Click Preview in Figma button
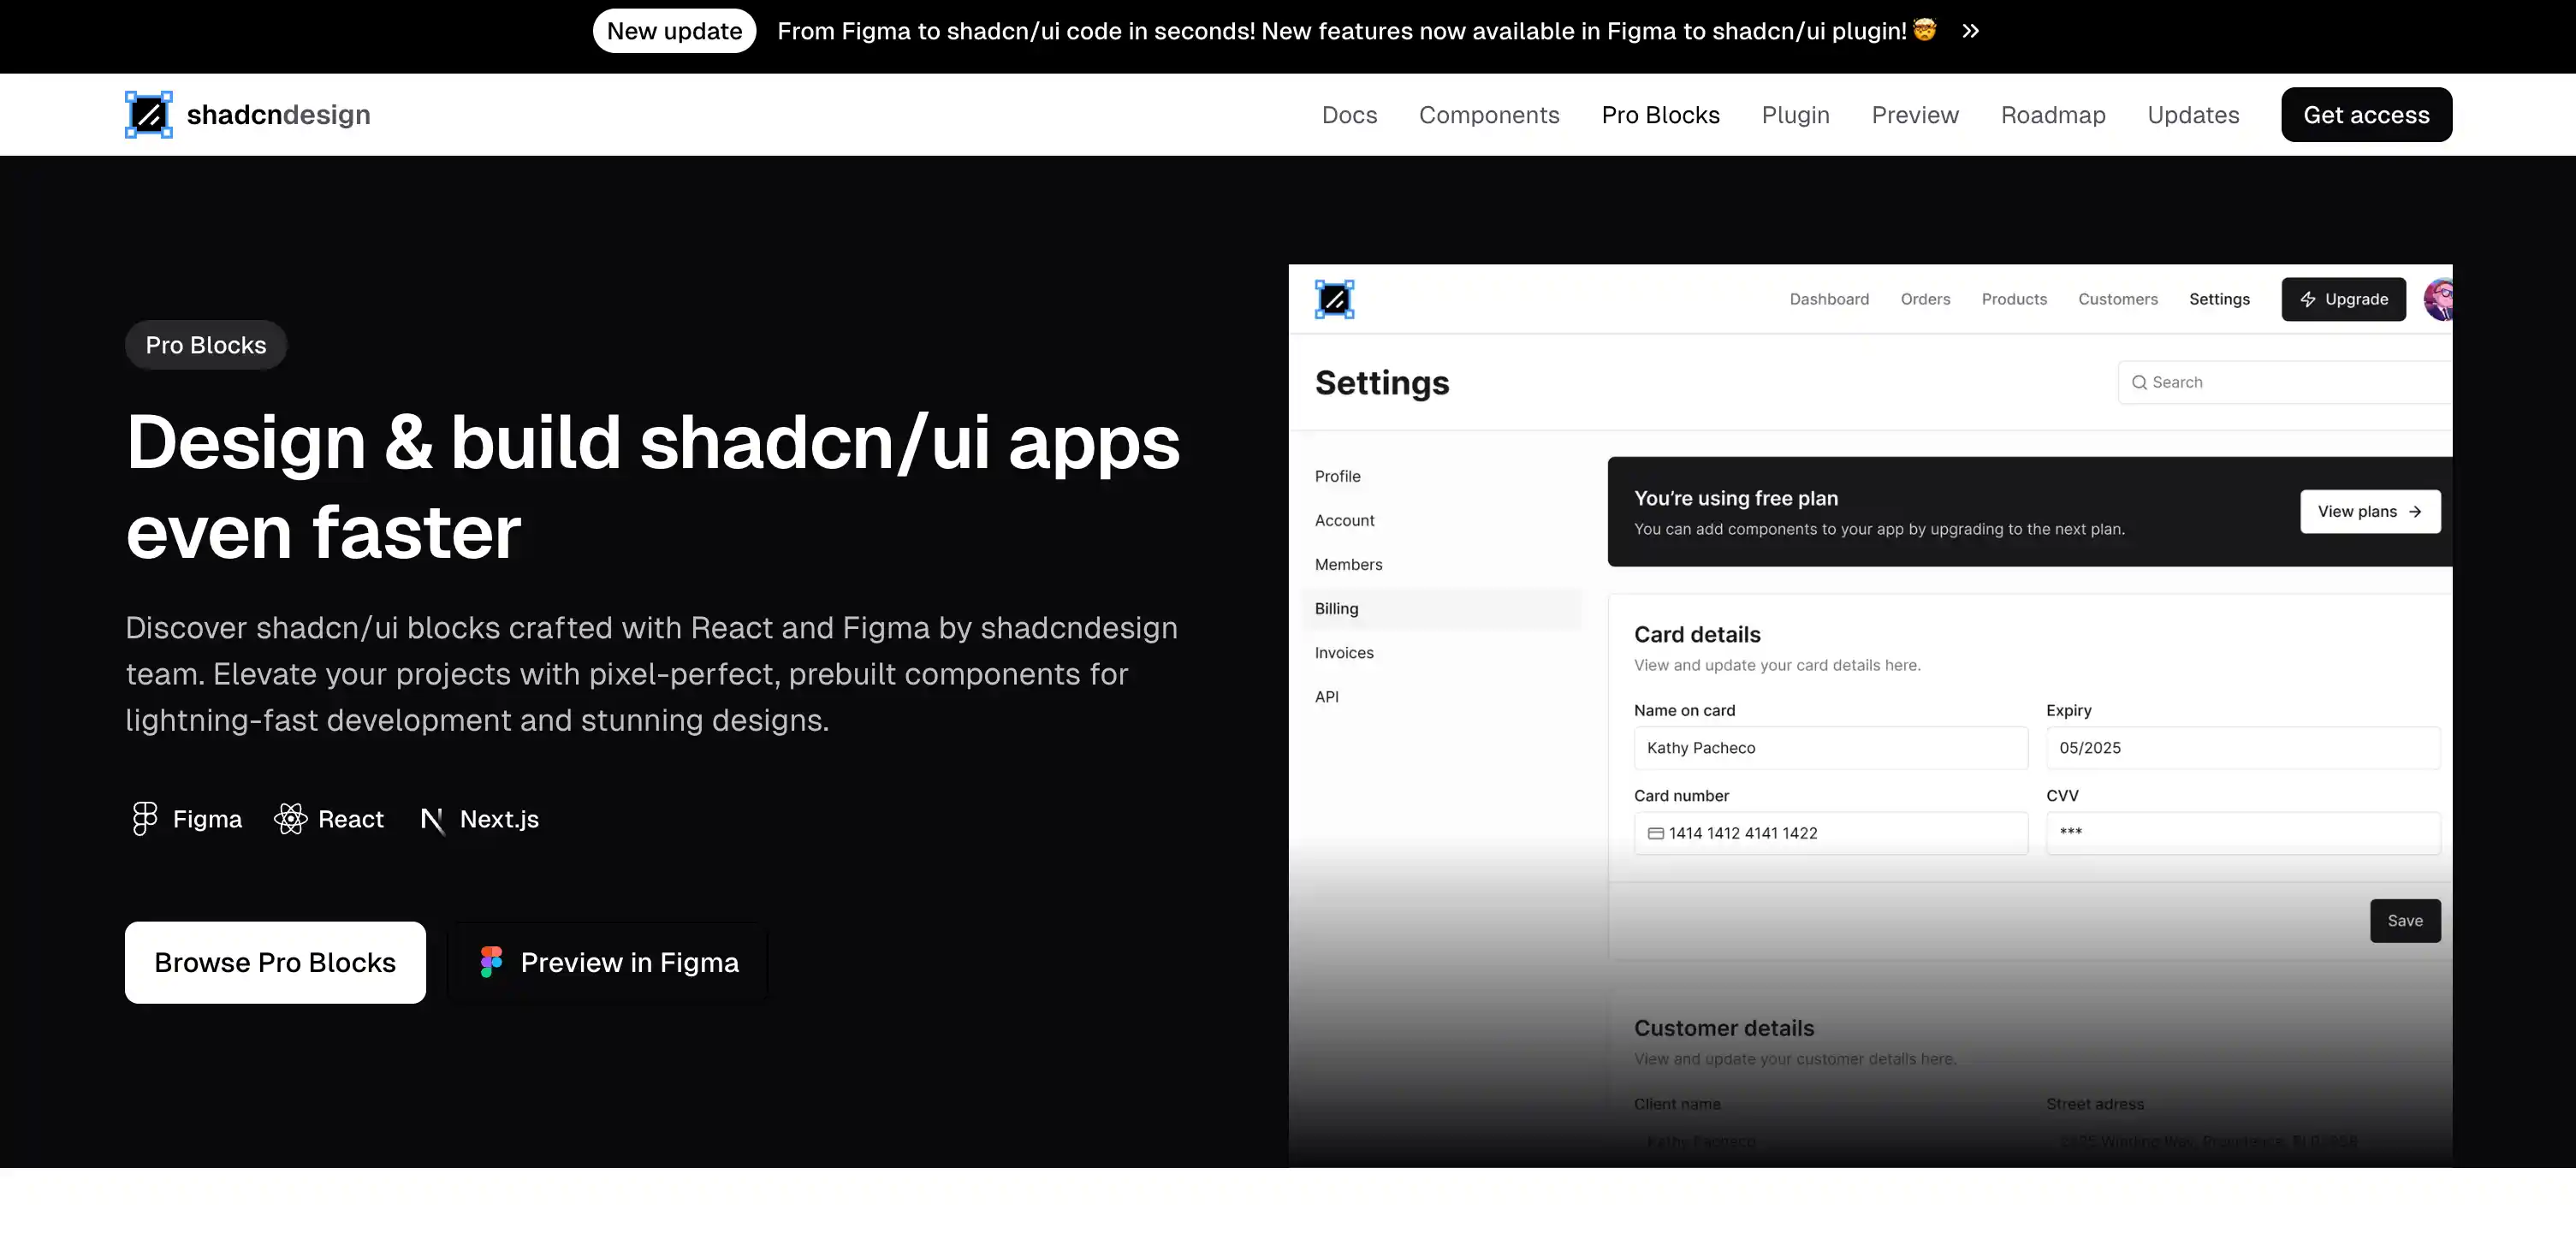This screenshot has height=1251, width=2576. (x=607, y=962)
